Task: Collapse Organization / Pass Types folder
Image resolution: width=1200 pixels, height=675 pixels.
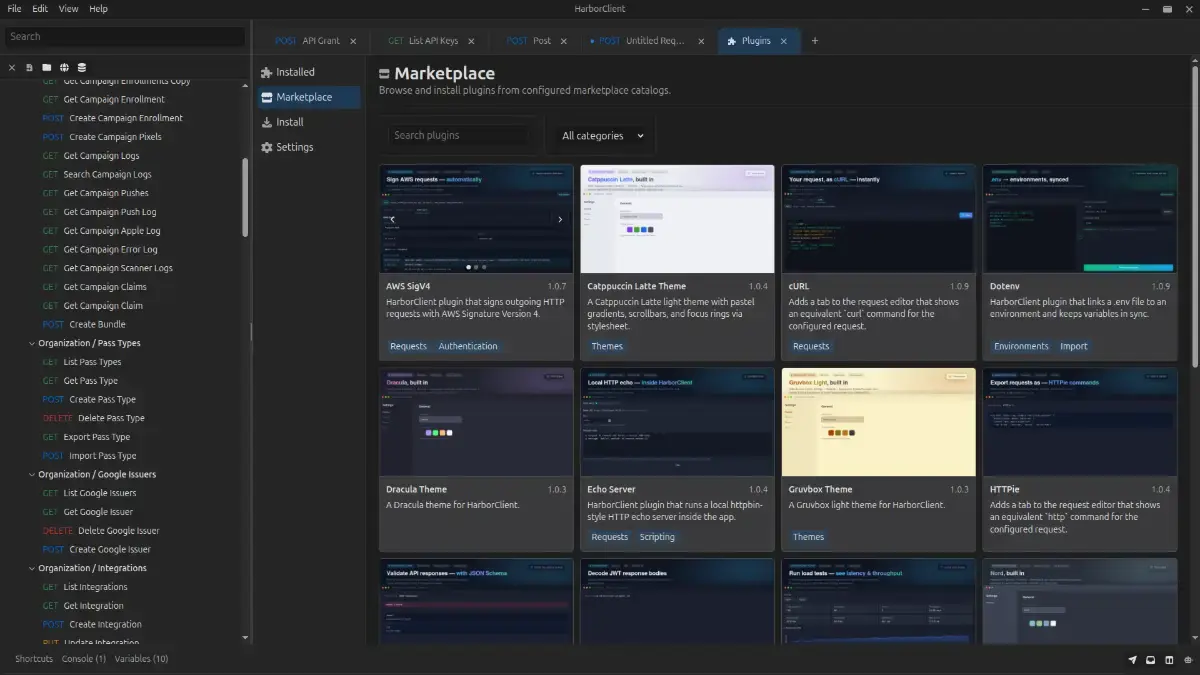Action: click(x=32, y=343)
